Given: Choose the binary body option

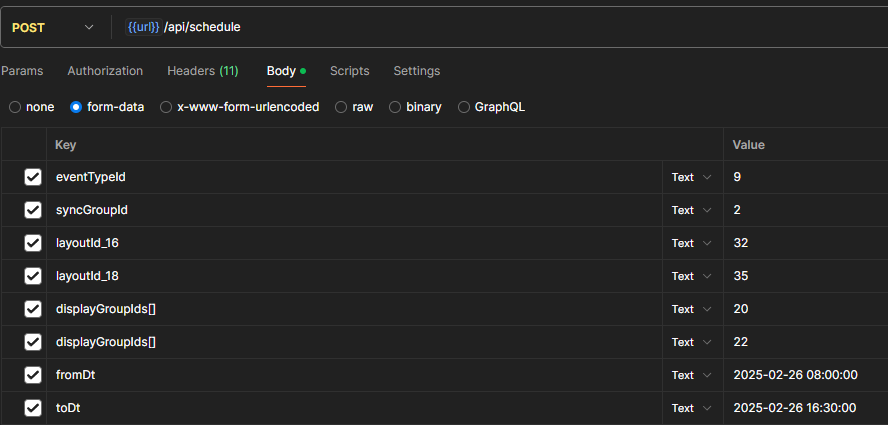Looking at the screenshot, I should [395, 107].
